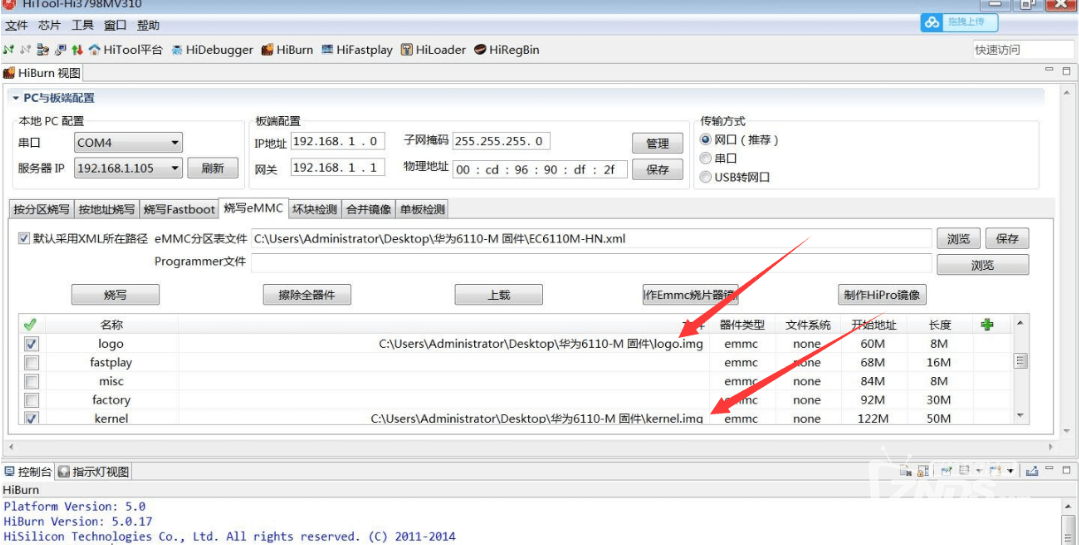Open the 服务器 IP 192.168.1.105 dropdown

(128, 168)
